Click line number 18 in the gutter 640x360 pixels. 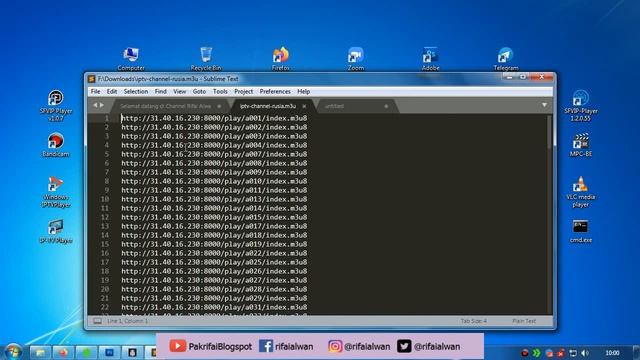[105, 271]
